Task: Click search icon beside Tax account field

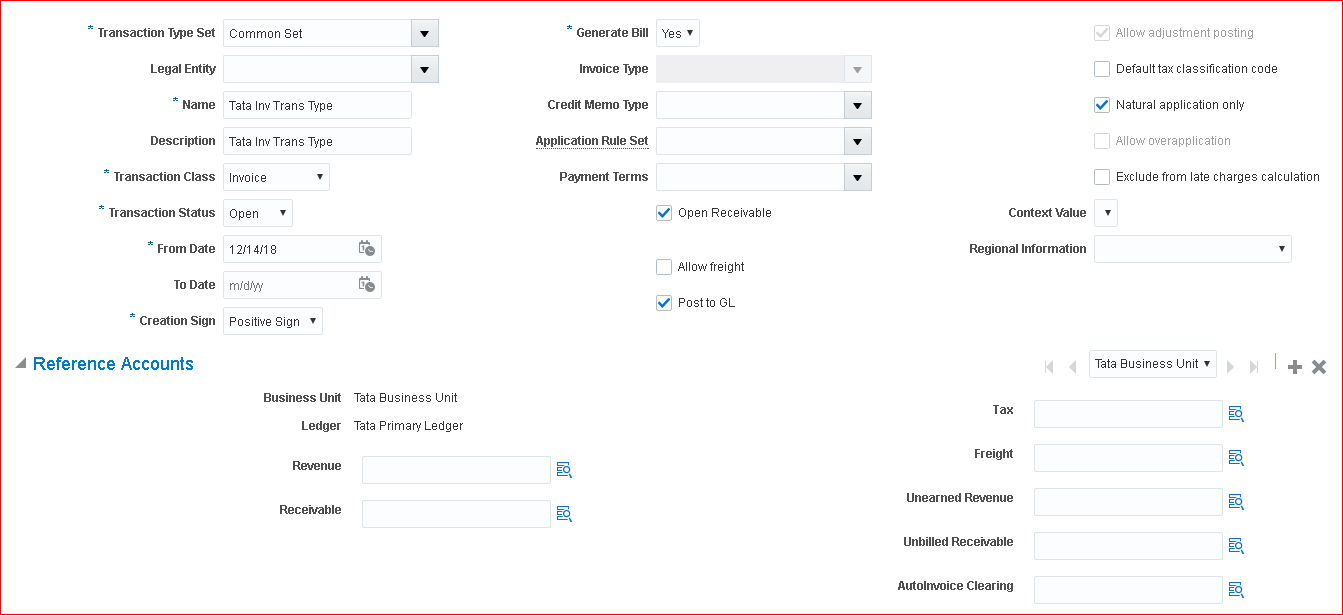Action: click(x=1236, y=414)
